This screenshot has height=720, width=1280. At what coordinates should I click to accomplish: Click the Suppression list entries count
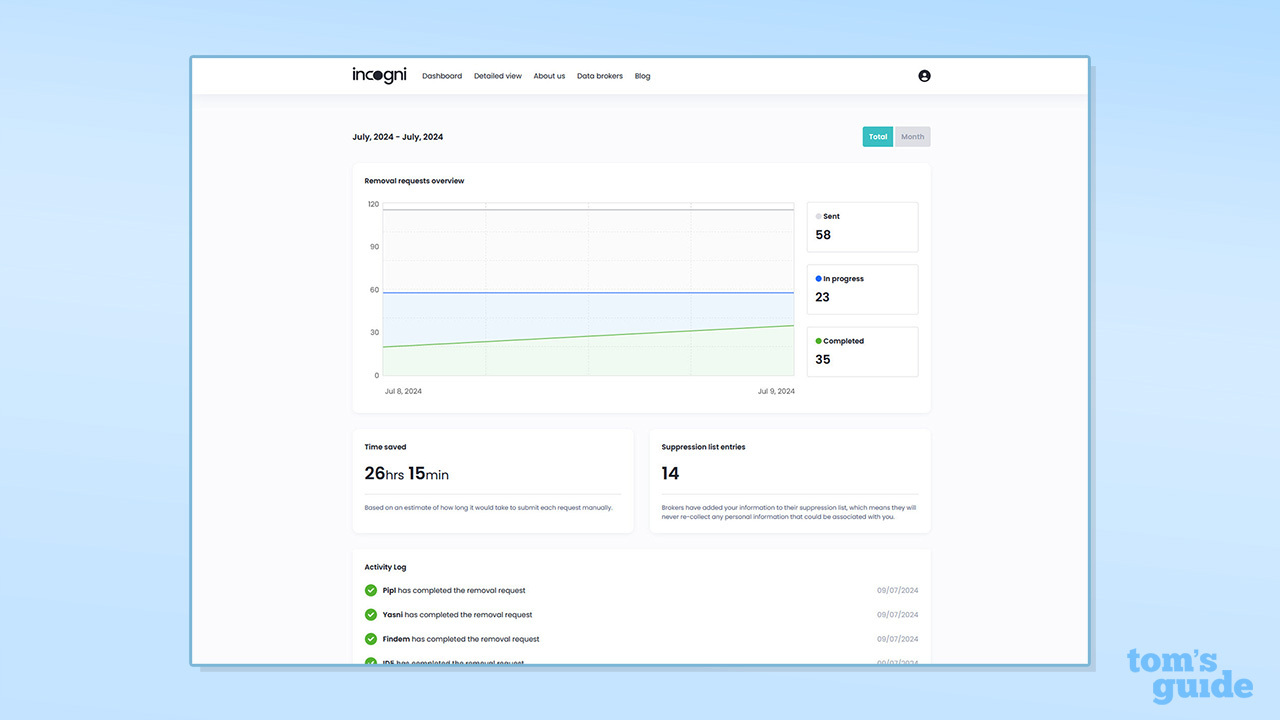(670, 473)
